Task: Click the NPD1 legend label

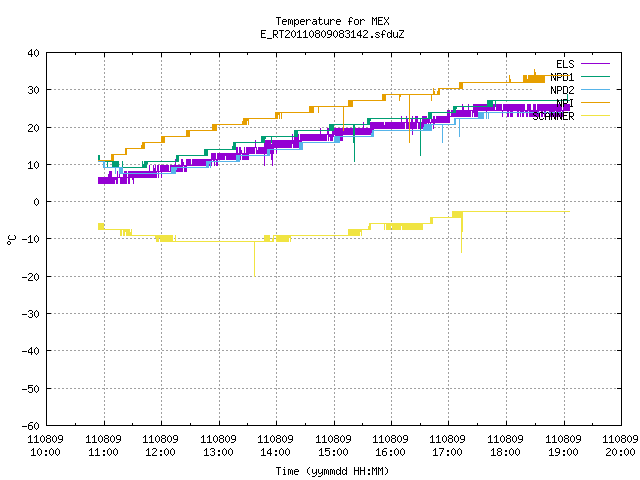Action: click(x=562, y=77)
